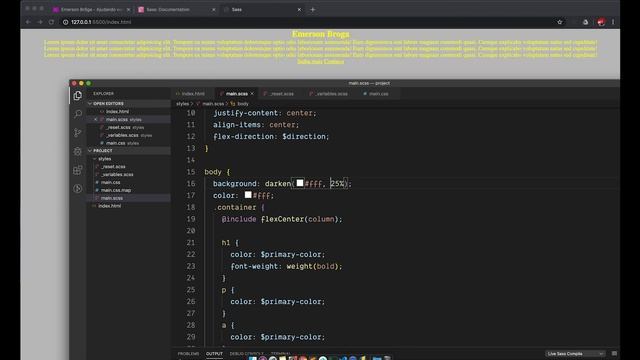
Task: Collapse the styles folder
Action: 104,159
